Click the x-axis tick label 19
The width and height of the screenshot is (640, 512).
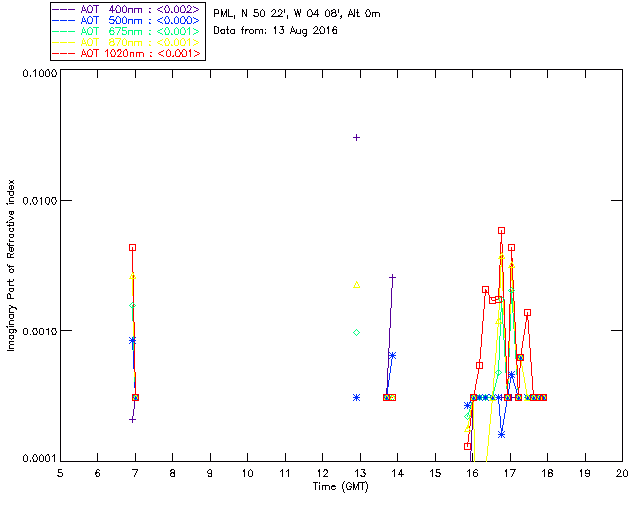tap(585, 473)
